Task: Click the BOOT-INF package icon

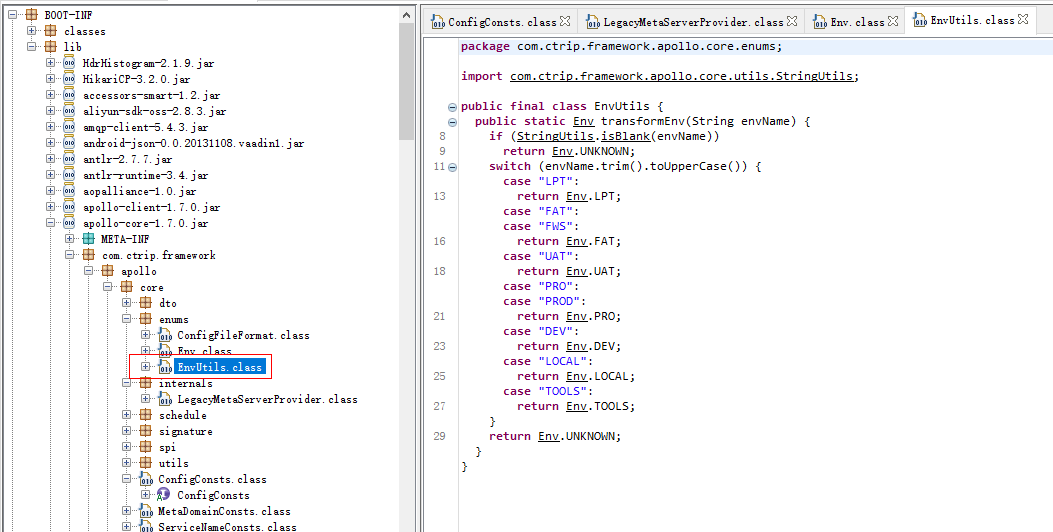Action: (x=31, y=15)
